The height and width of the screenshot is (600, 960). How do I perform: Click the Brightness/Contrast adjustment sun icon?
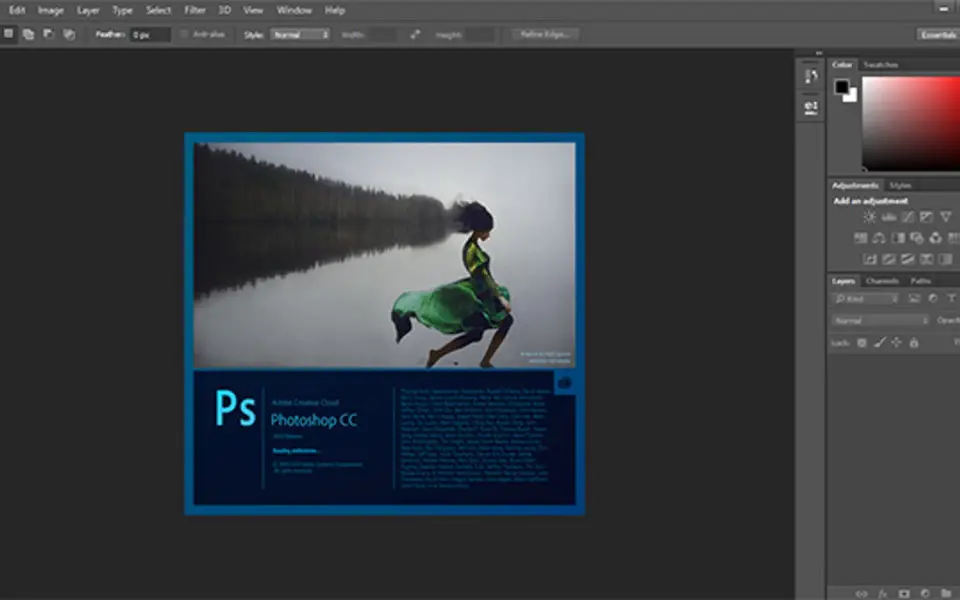pyautogui.click(x=870, y=217)
